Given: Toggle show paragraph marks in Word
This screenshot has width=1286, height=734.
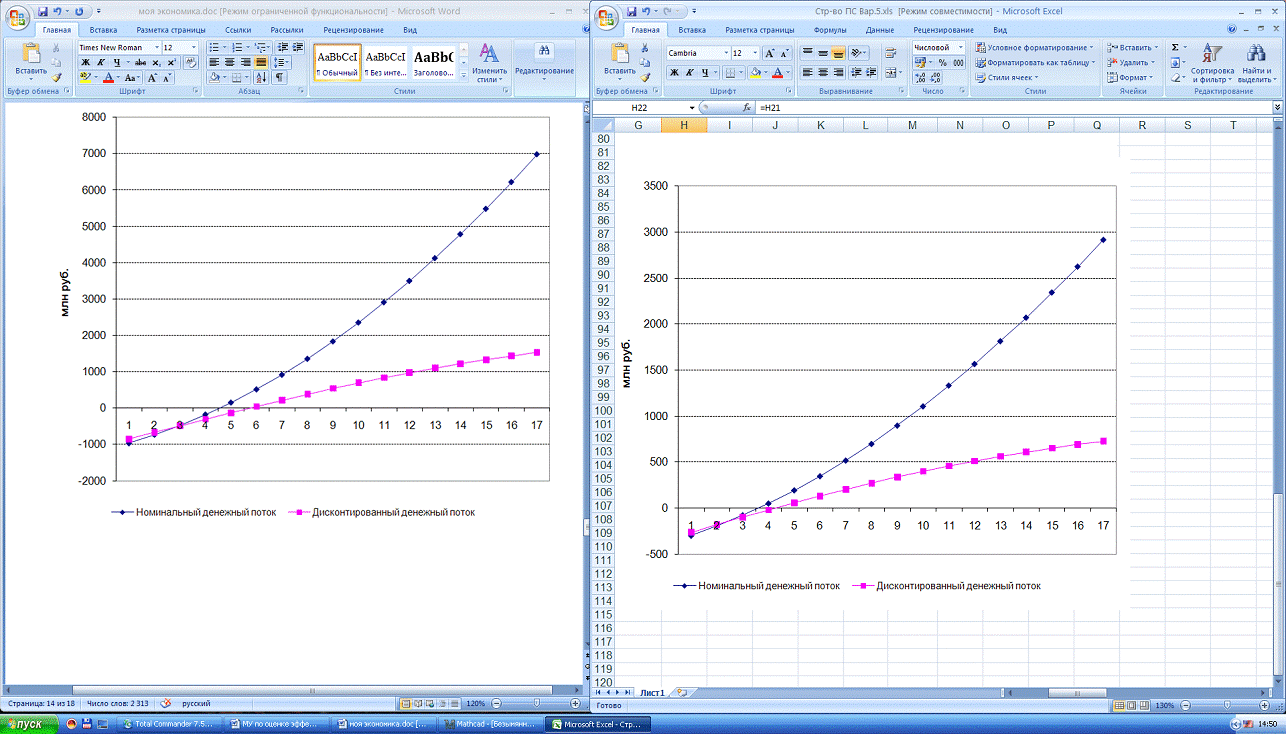Looking at the screenshot, I should (x=279, y=77).
